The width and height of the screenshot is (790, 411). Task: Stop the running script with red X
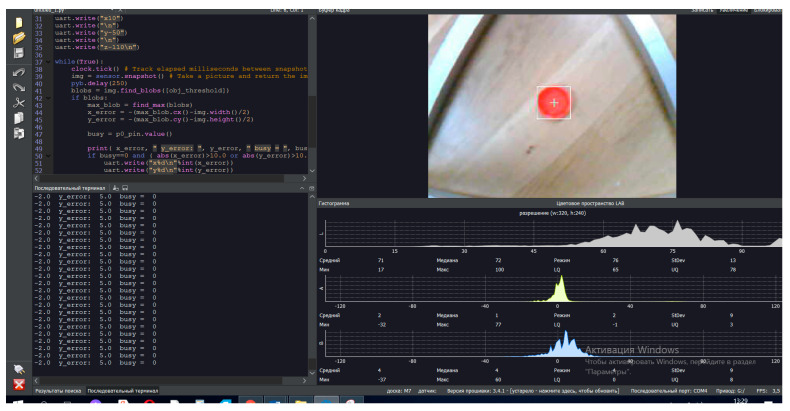(x=19, y=384)
